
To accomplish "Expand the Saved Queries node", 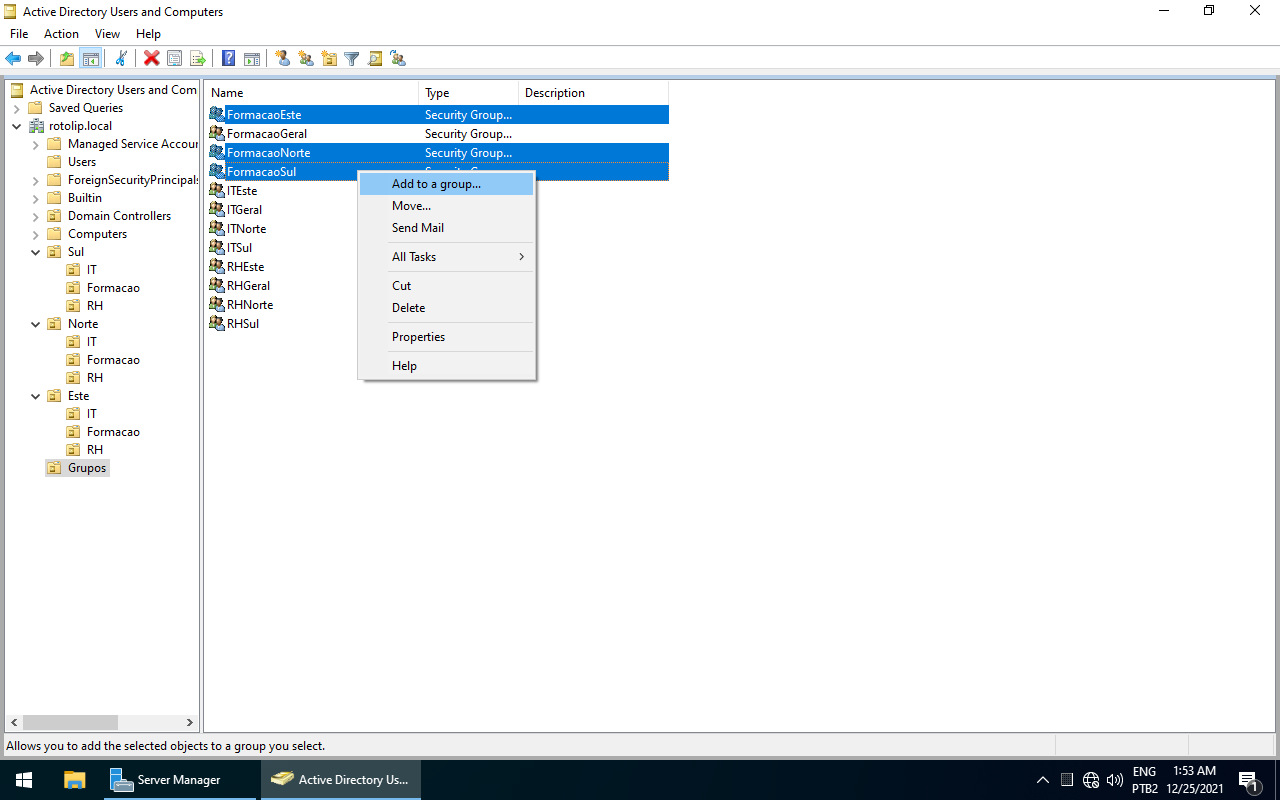I will pyautogui.click(x=17, y=108).
